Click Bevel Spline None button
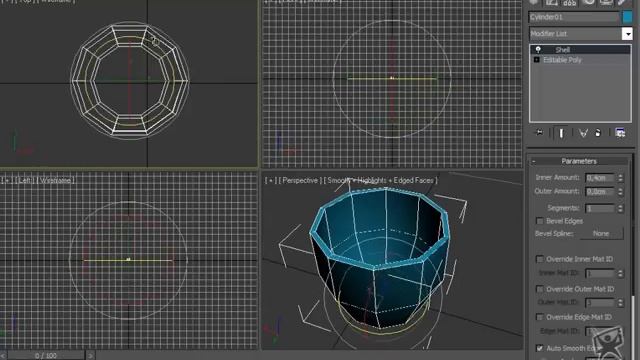640x360 pixels. pyautogui.click(x=601, y=233)
